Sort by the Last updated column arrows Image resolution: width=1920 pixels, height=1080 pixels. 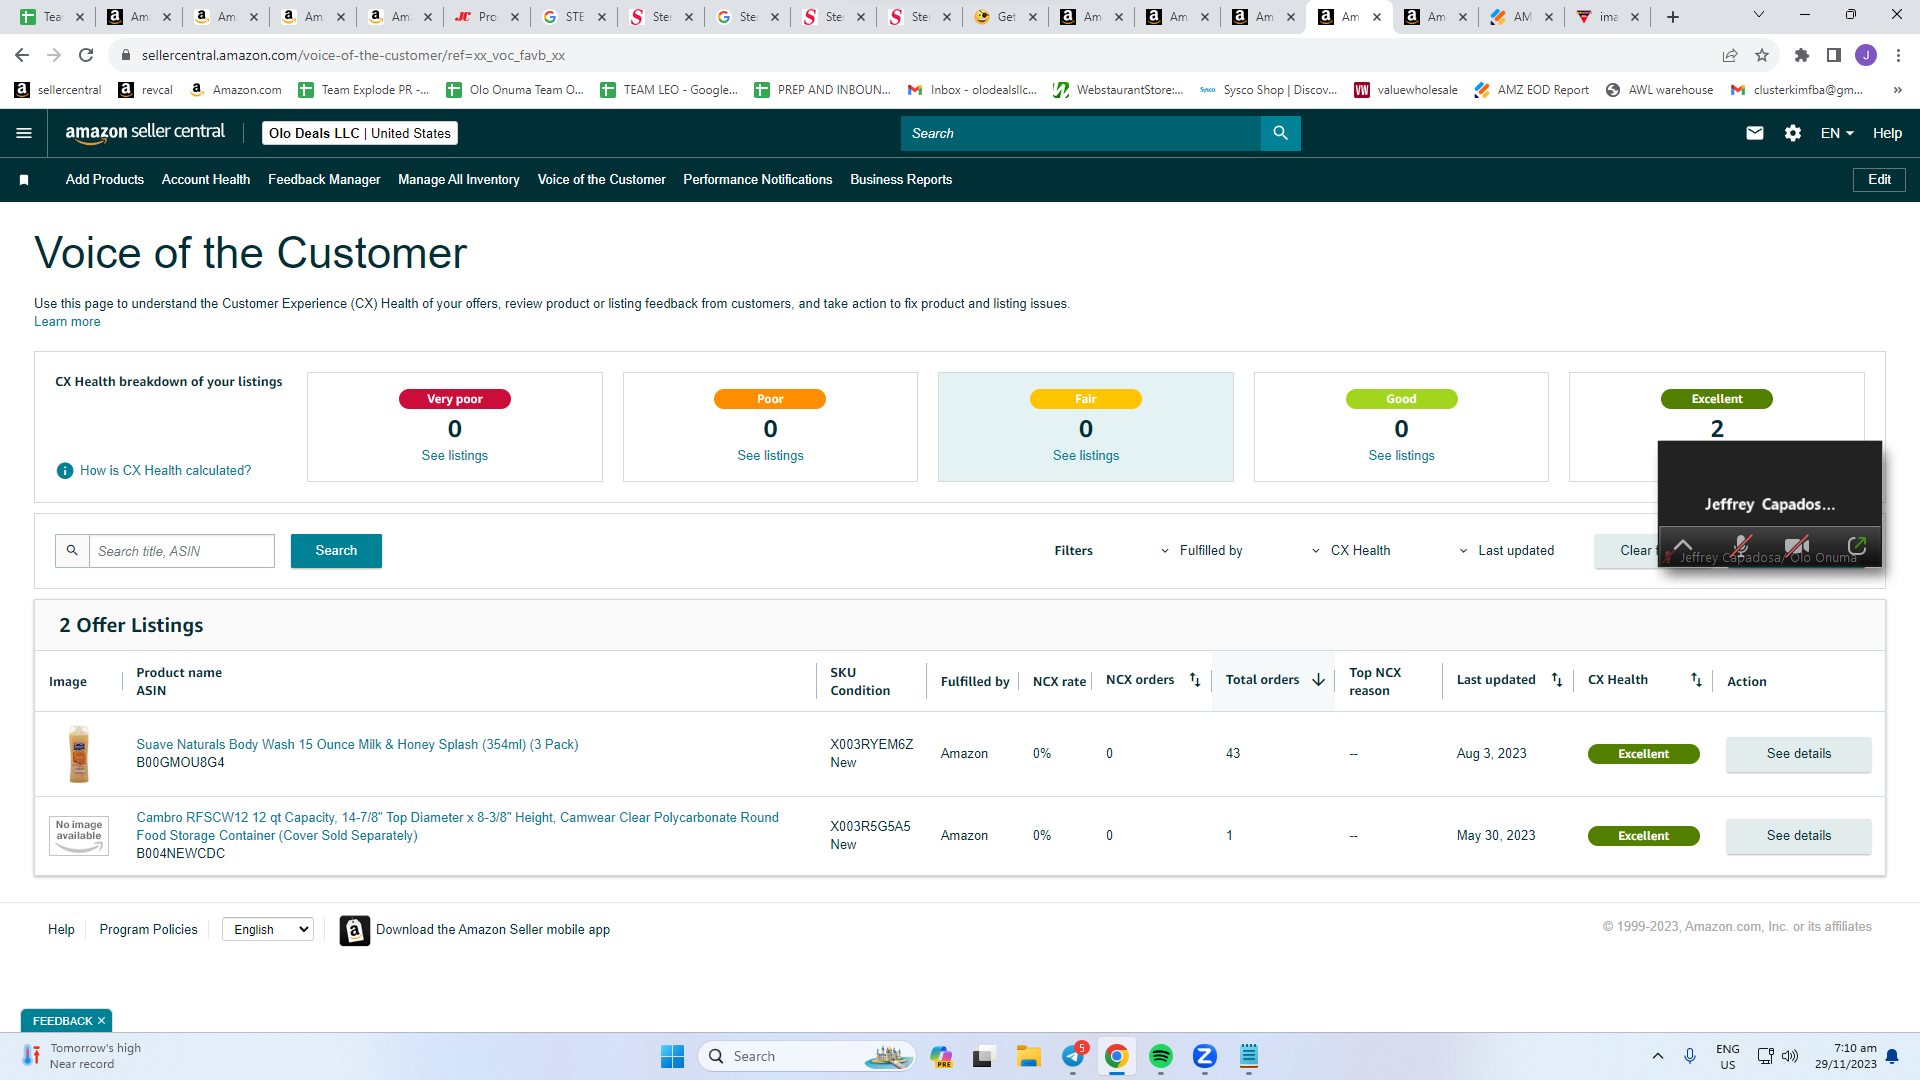click(x=1557, y=680)
